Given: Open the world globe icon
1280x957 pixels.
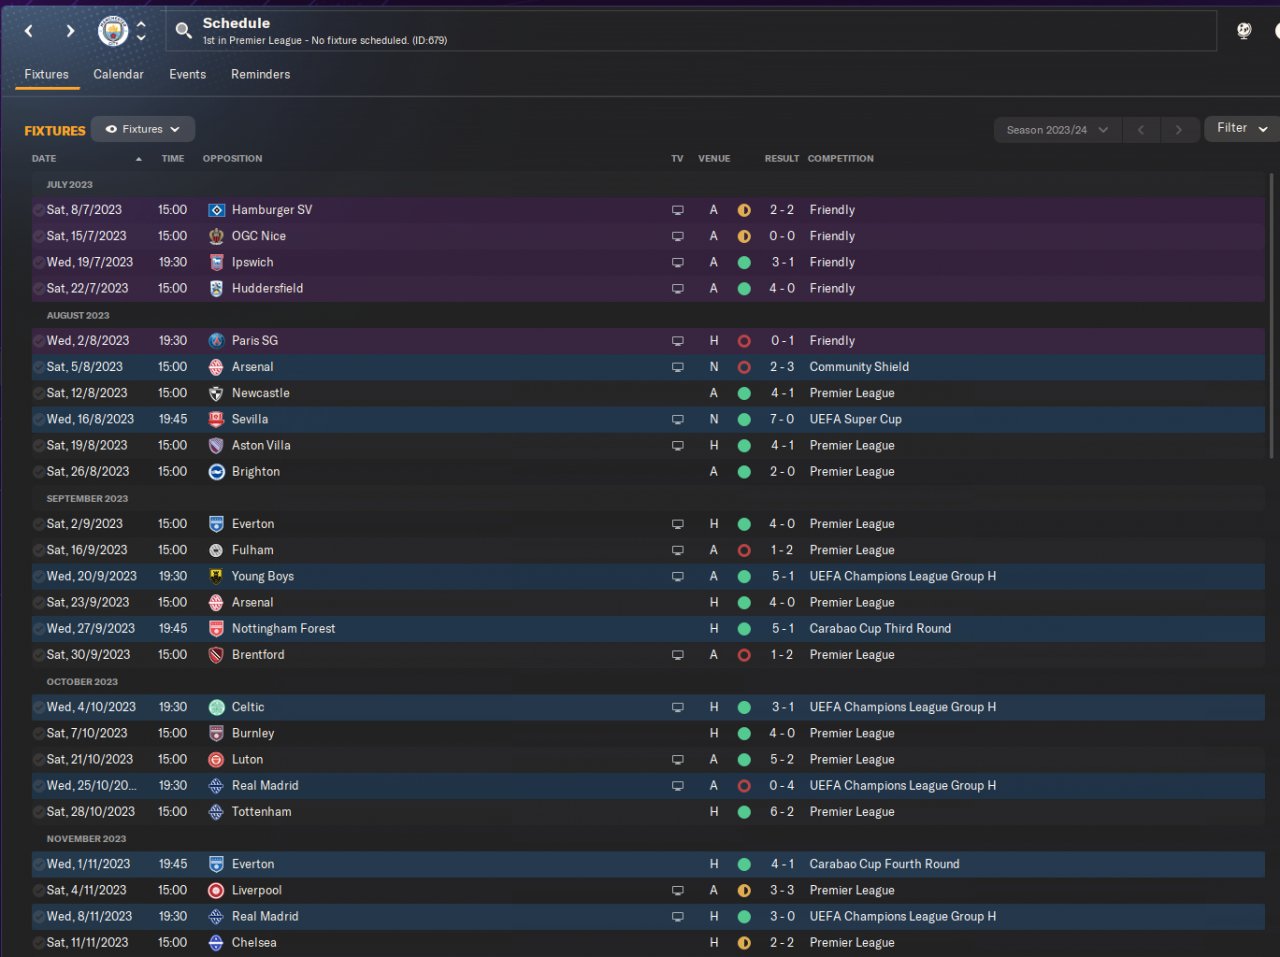Looking at the screenshot, I should click(1244, 31).
